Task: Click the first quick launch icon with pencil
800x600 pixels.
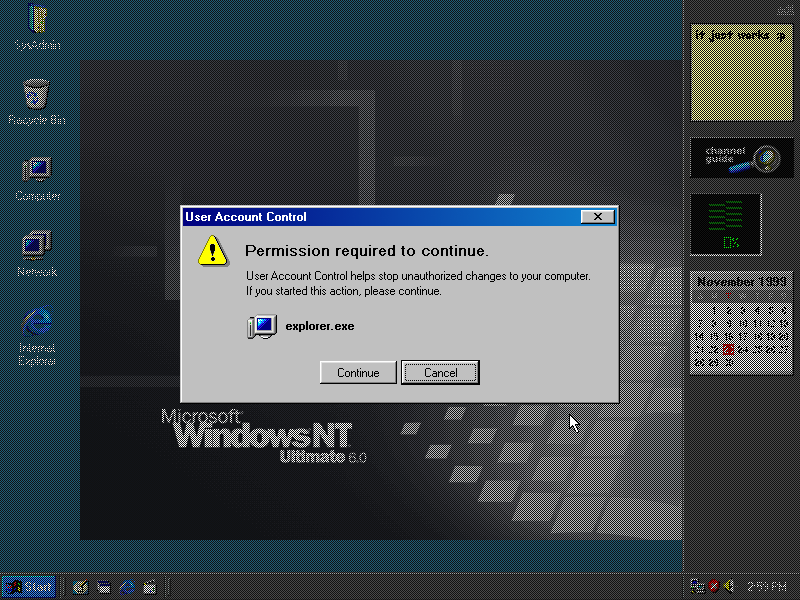Action: click(81, 587)
